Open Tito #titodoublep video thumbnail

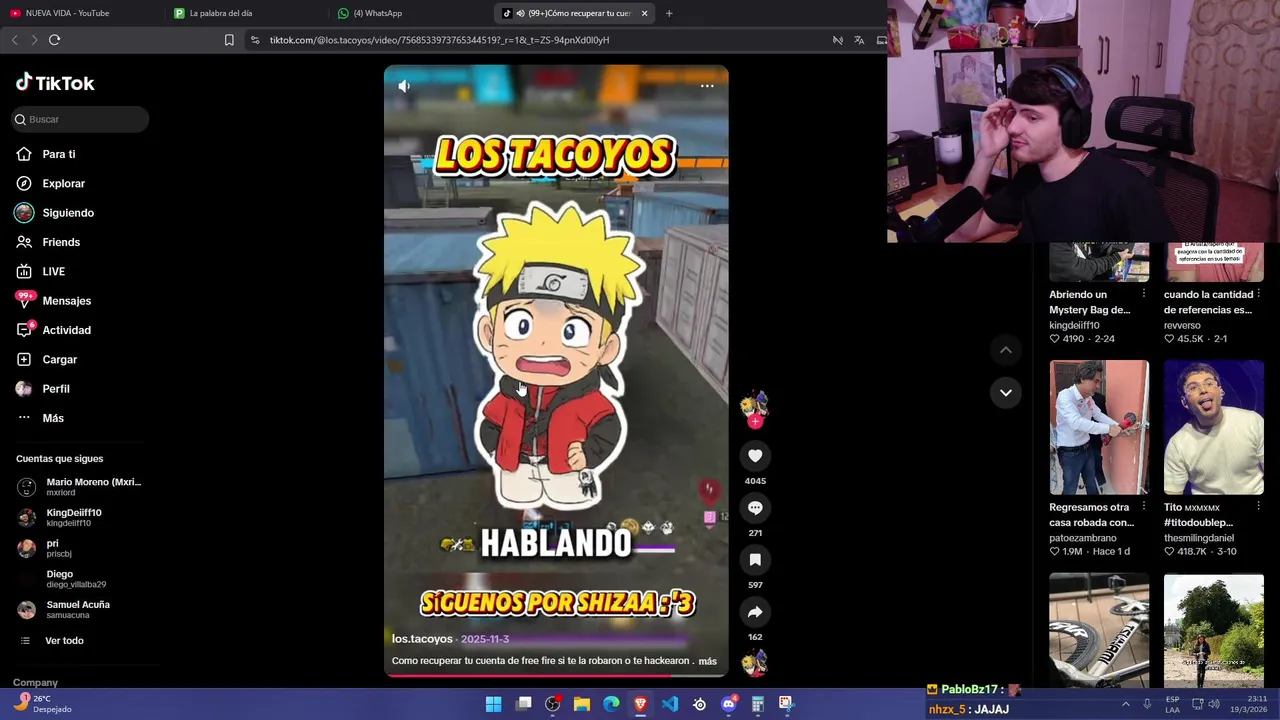coord(1214,427)
